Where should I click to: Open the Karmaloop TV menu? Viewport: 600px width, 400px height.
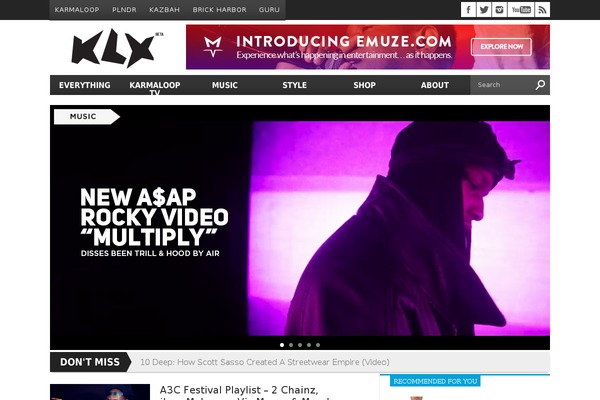155,85
